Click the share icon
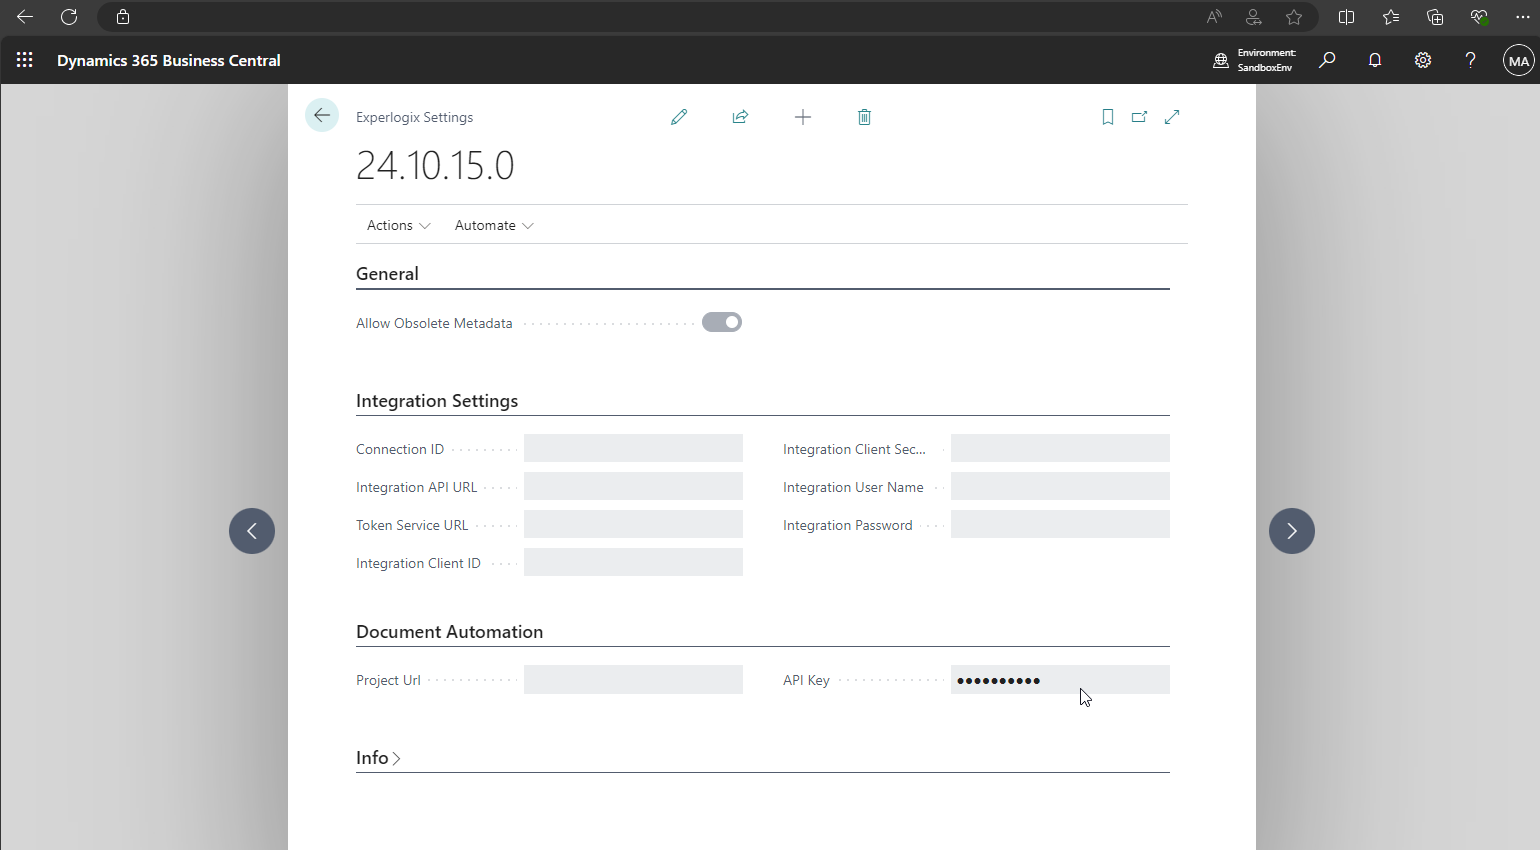Screen dimensions: 1540x850 point(740,117)
